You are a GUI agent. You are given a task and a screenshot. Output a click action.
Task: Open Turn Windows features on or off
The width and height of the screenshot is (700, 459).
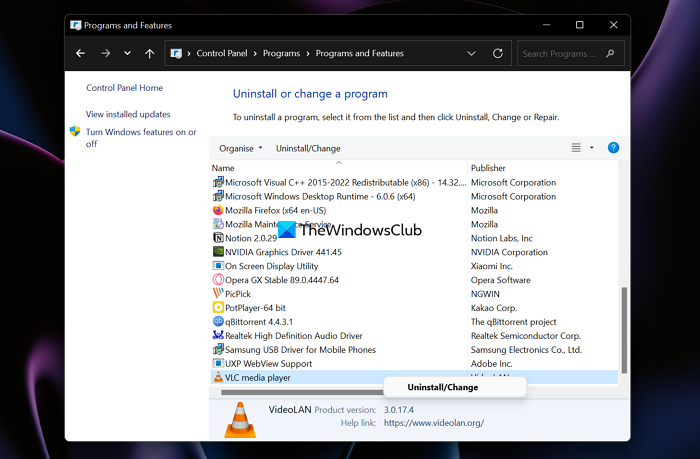click(x=141, y=138)
